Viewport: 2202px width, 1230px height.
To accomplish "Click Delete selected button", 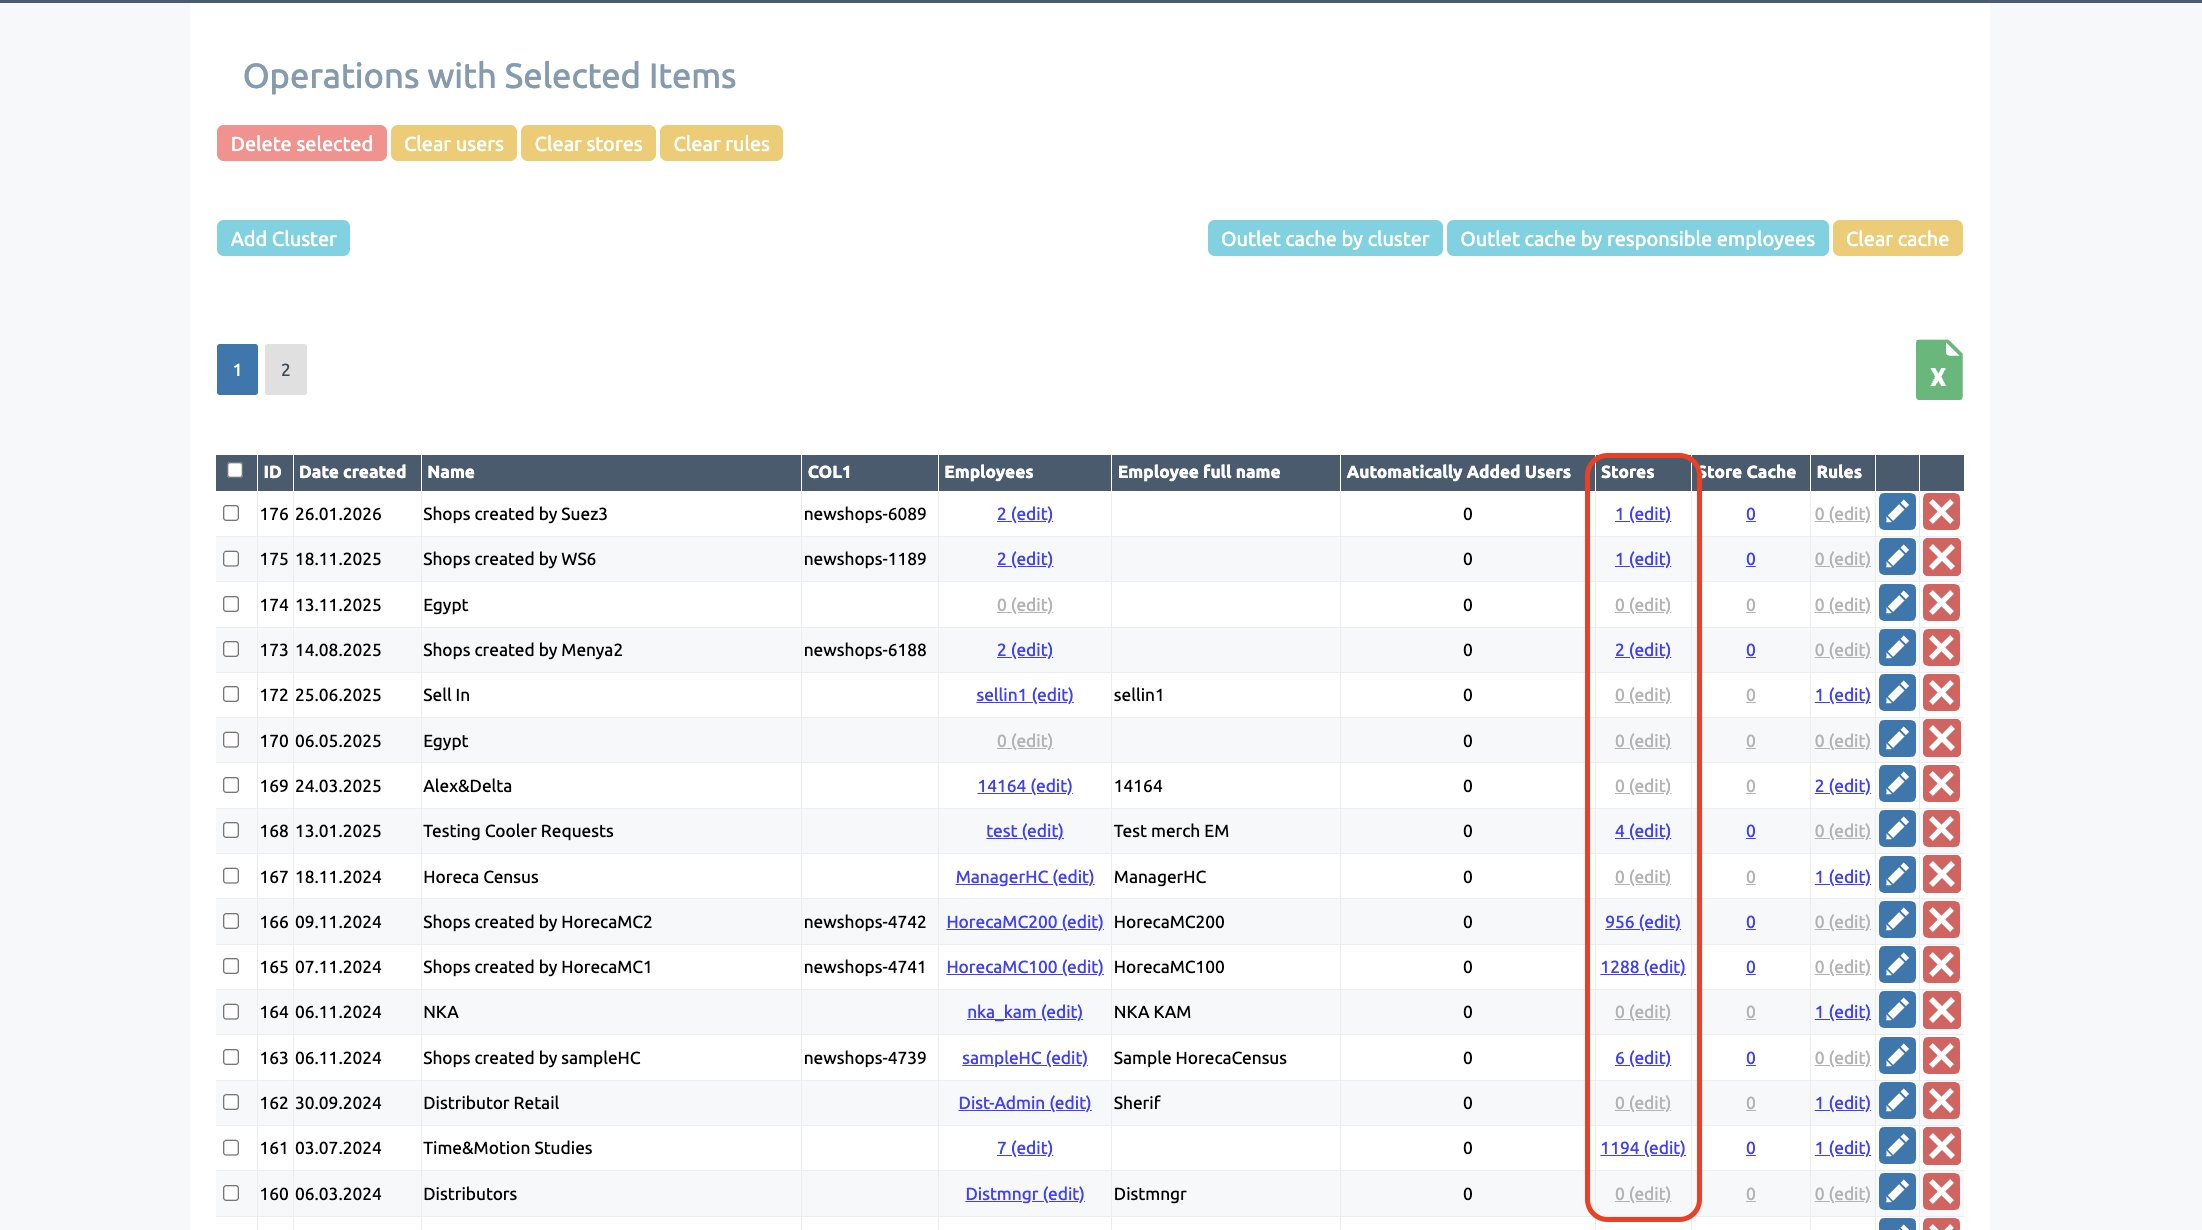I will [x=301, y=144].
